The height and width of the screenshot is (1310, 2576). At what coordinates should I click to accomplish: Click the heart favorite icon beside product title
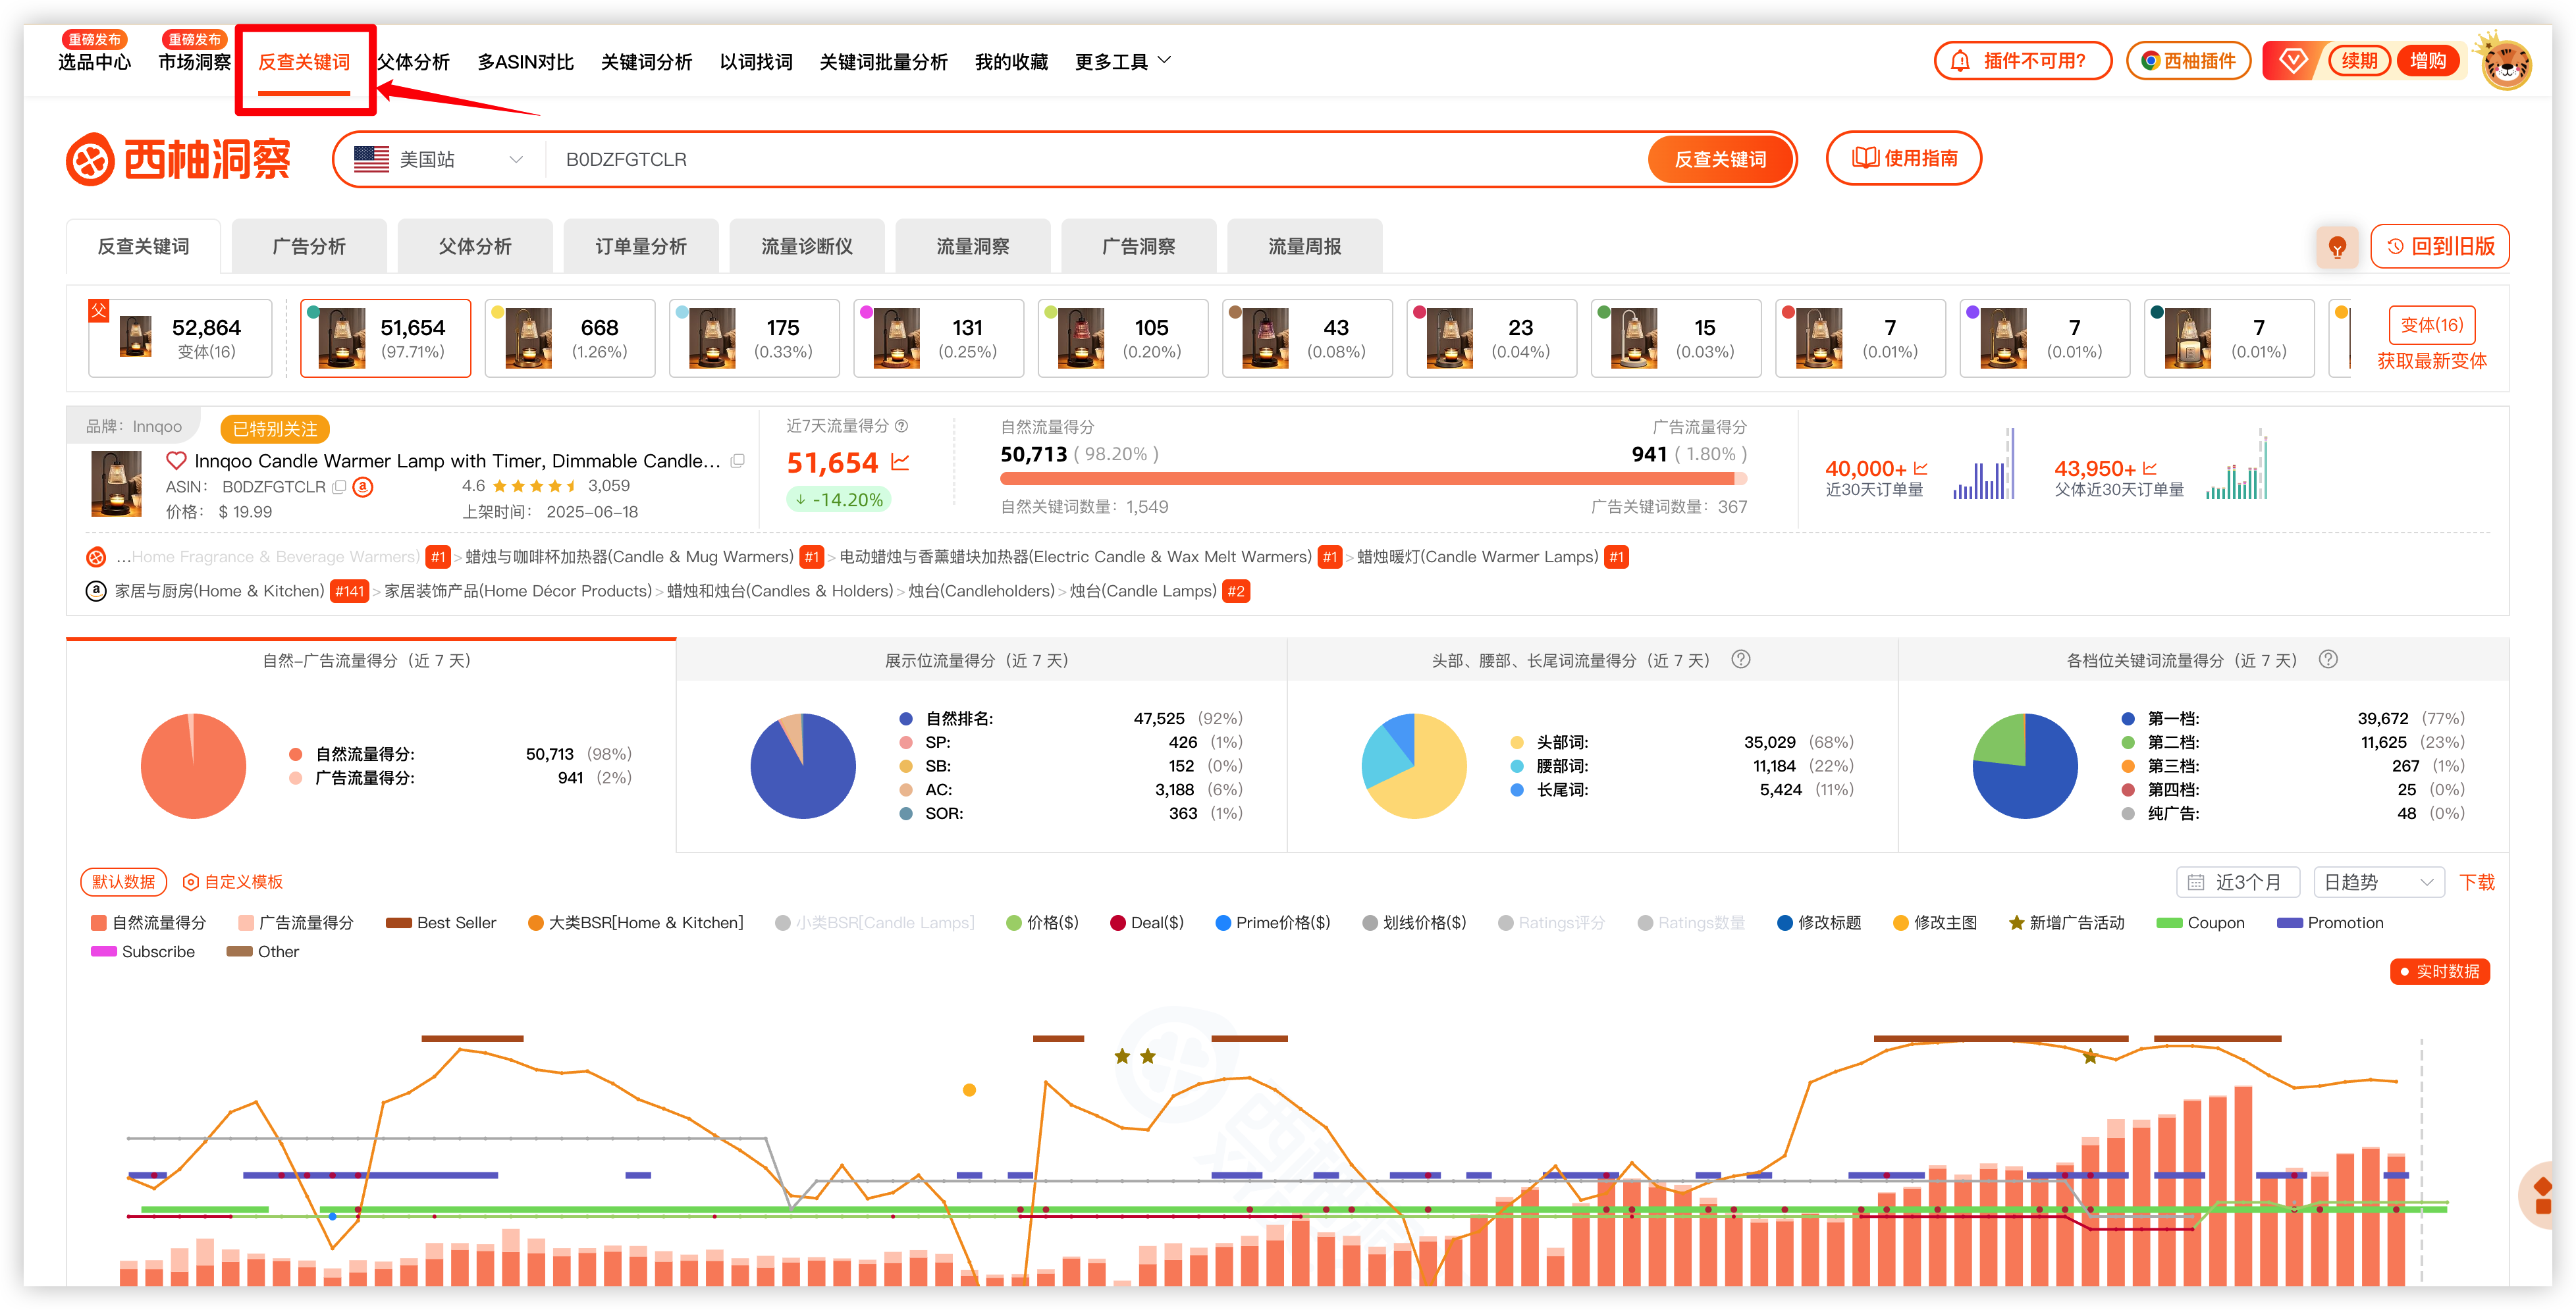click(x=176, y=461)
